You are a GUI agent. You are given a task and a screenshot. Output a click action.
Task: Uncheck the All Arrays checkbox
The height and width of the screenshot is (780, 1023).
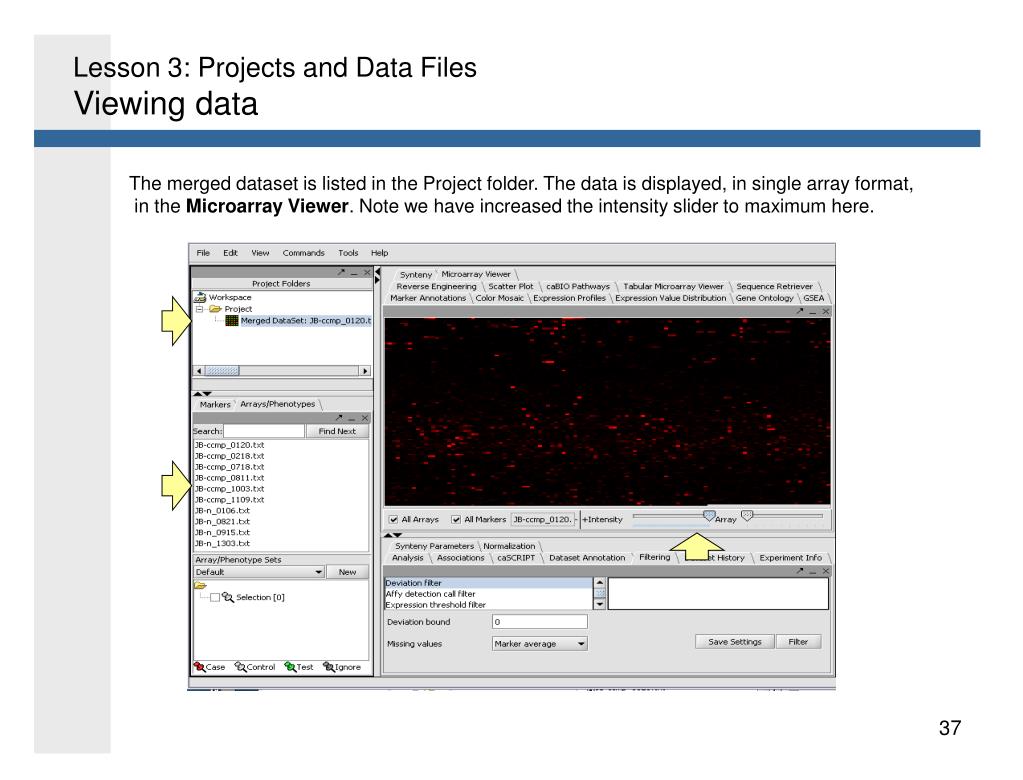393,519
